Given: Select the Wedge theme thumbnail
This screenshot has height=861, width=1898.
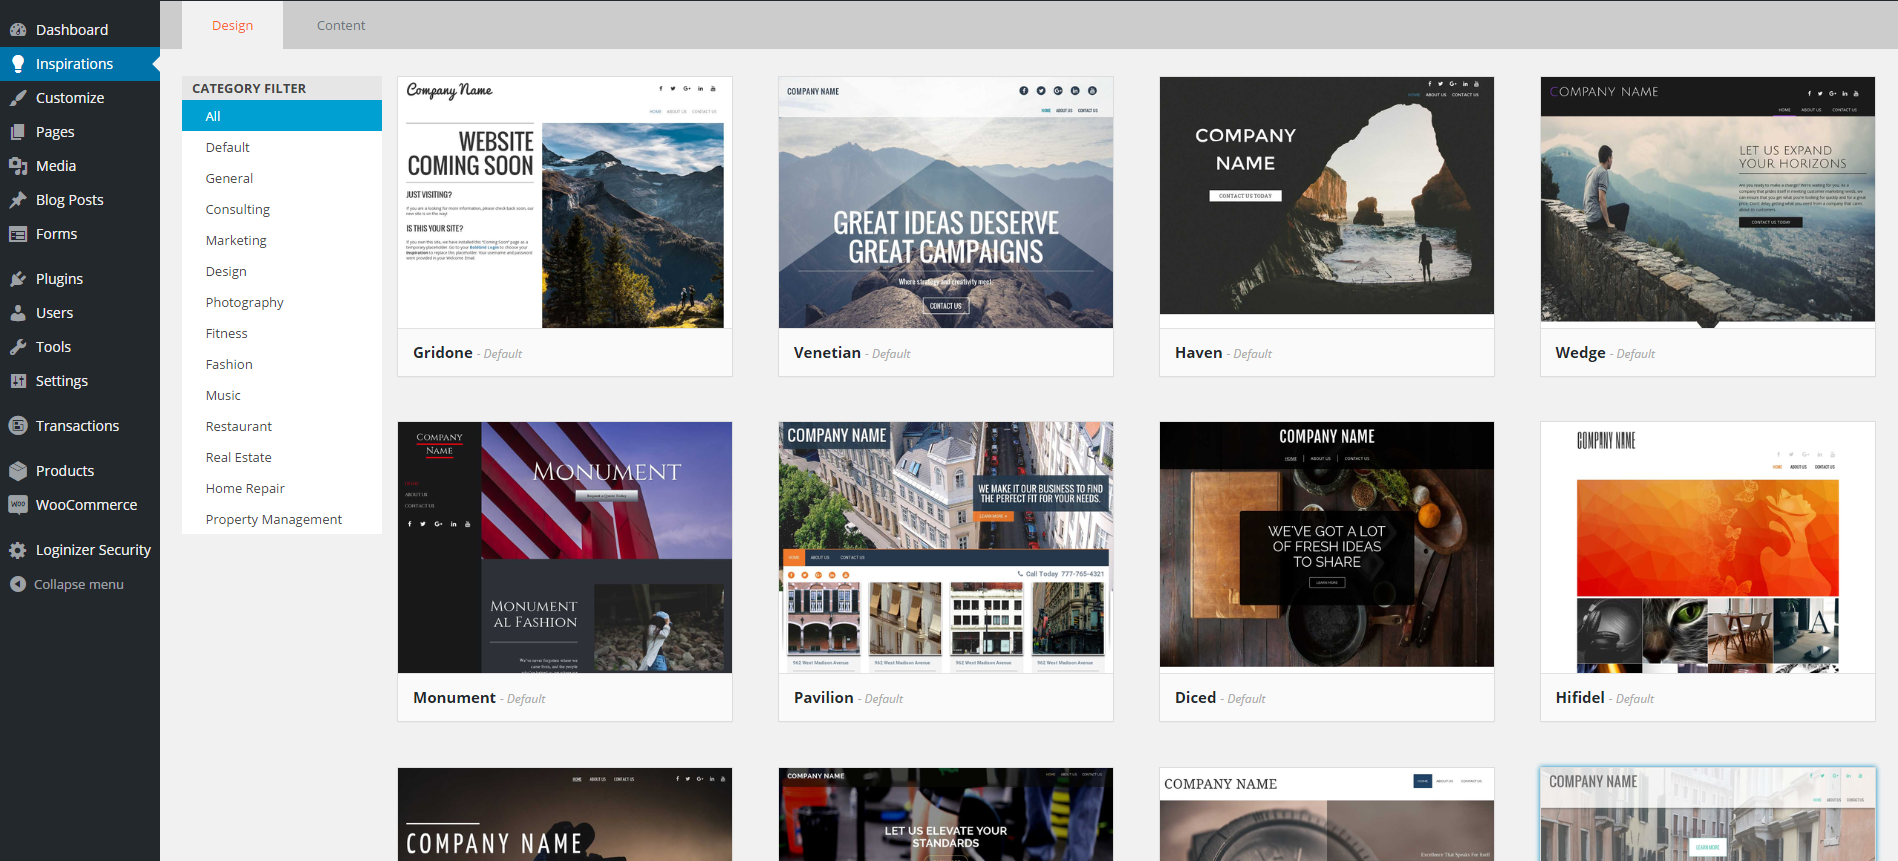Looking at the screenshot, I should coord(1708,202).
